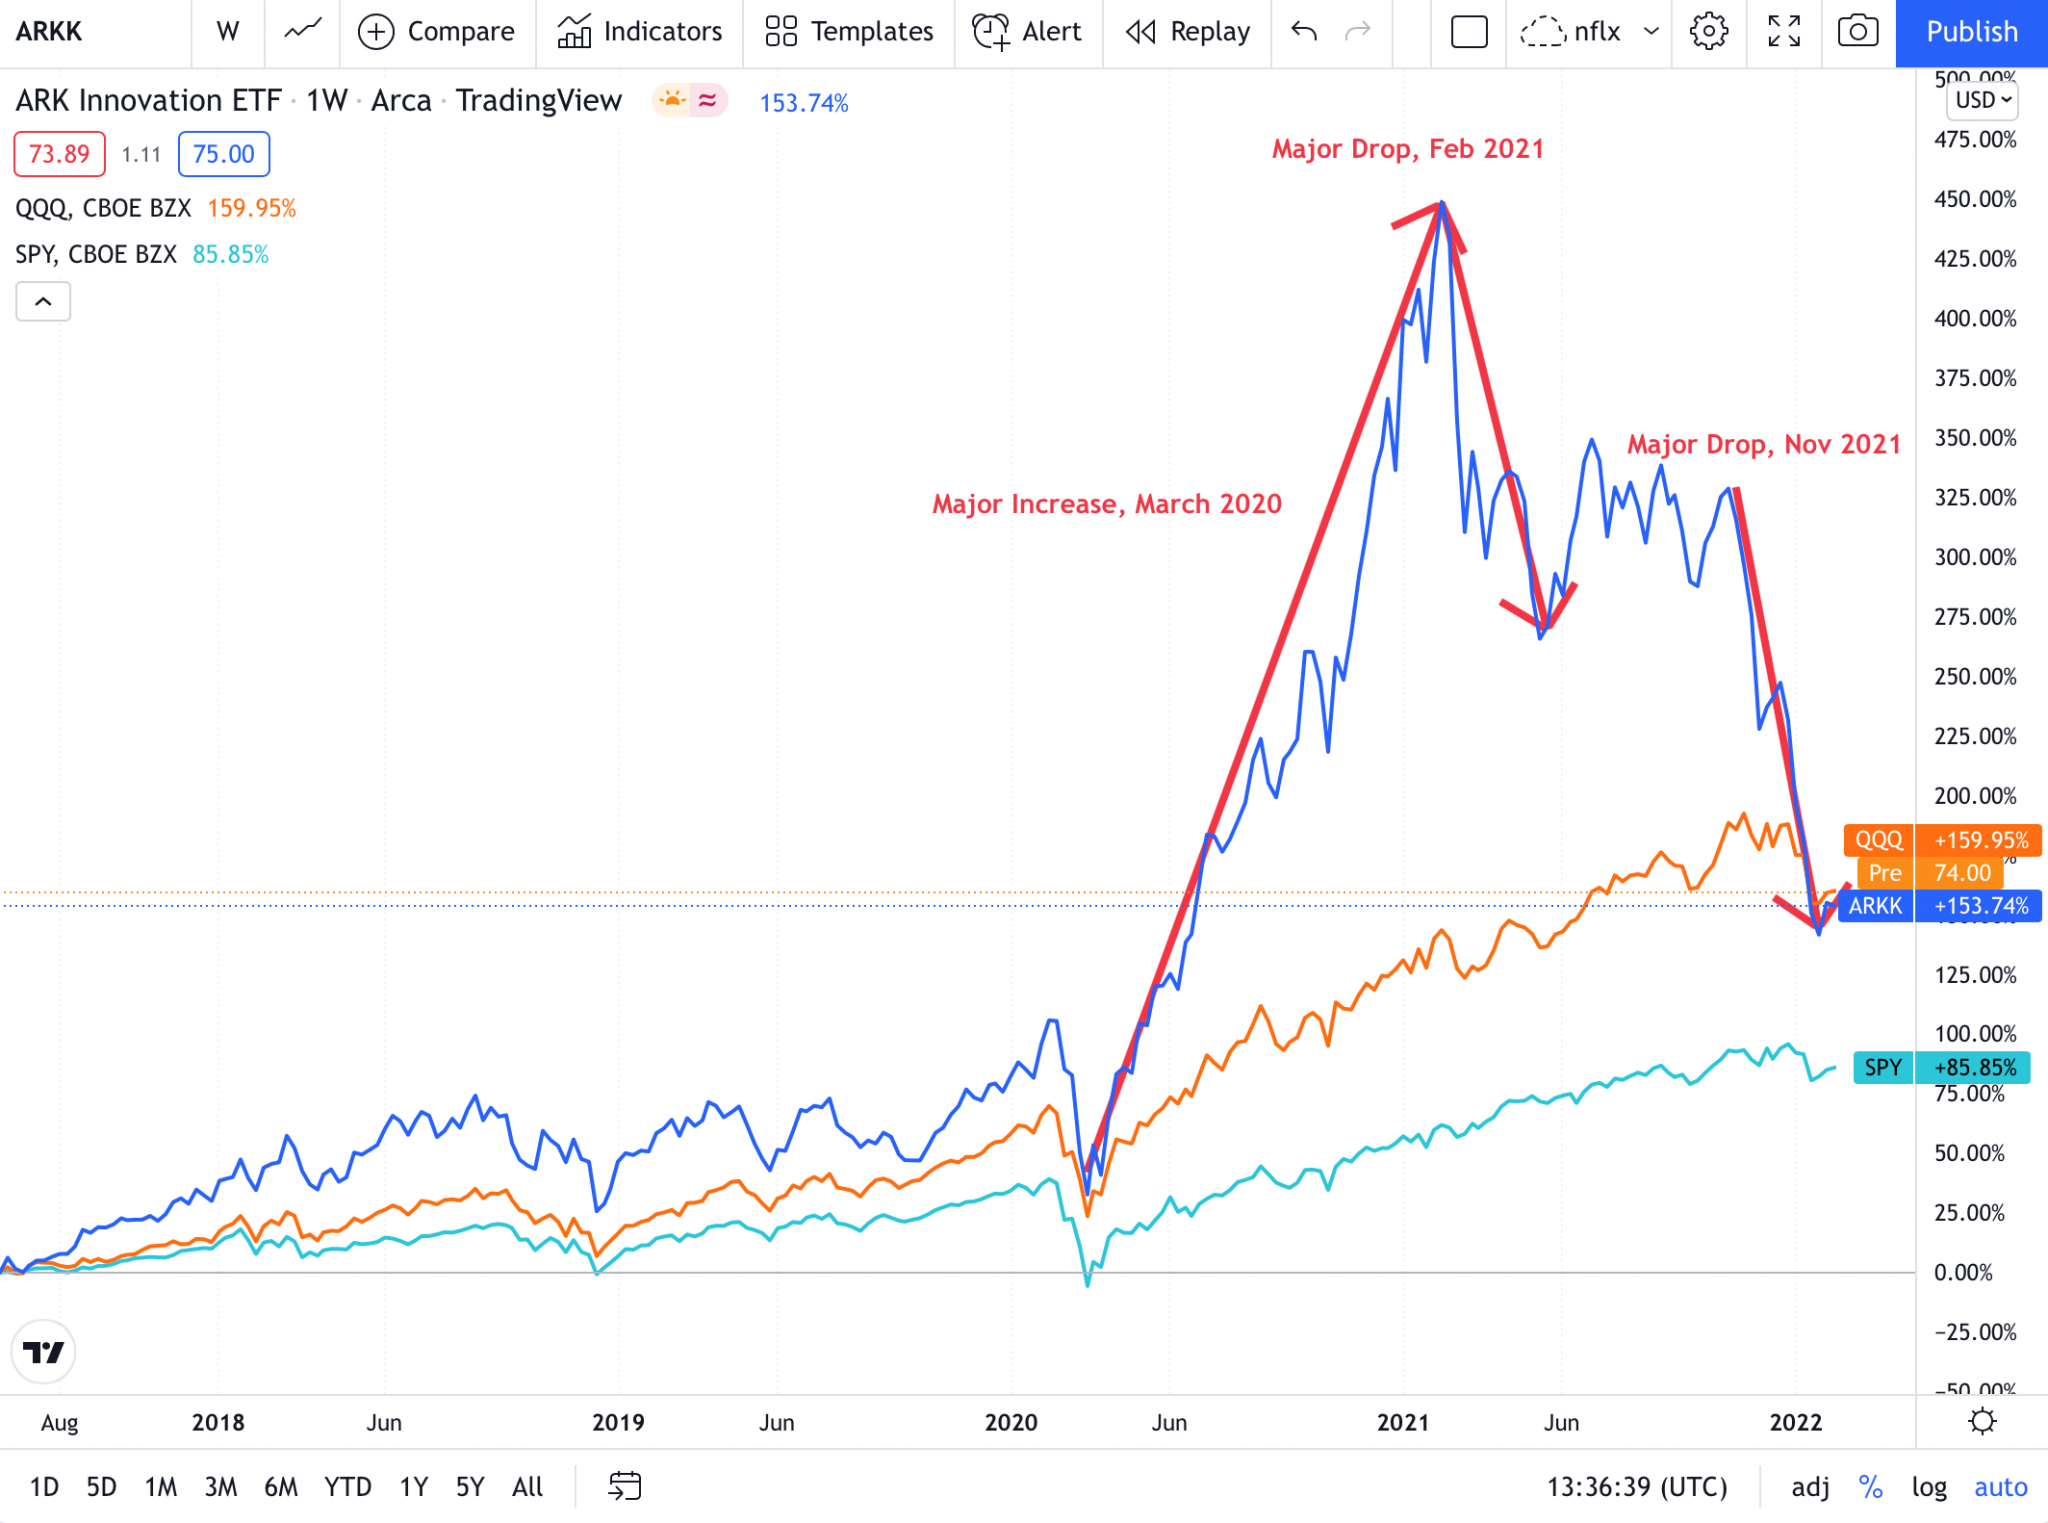The width and height of the screenshot is (2048, 1523).
Task: Toggle logarithmic price scale
Action: 1930,1487
